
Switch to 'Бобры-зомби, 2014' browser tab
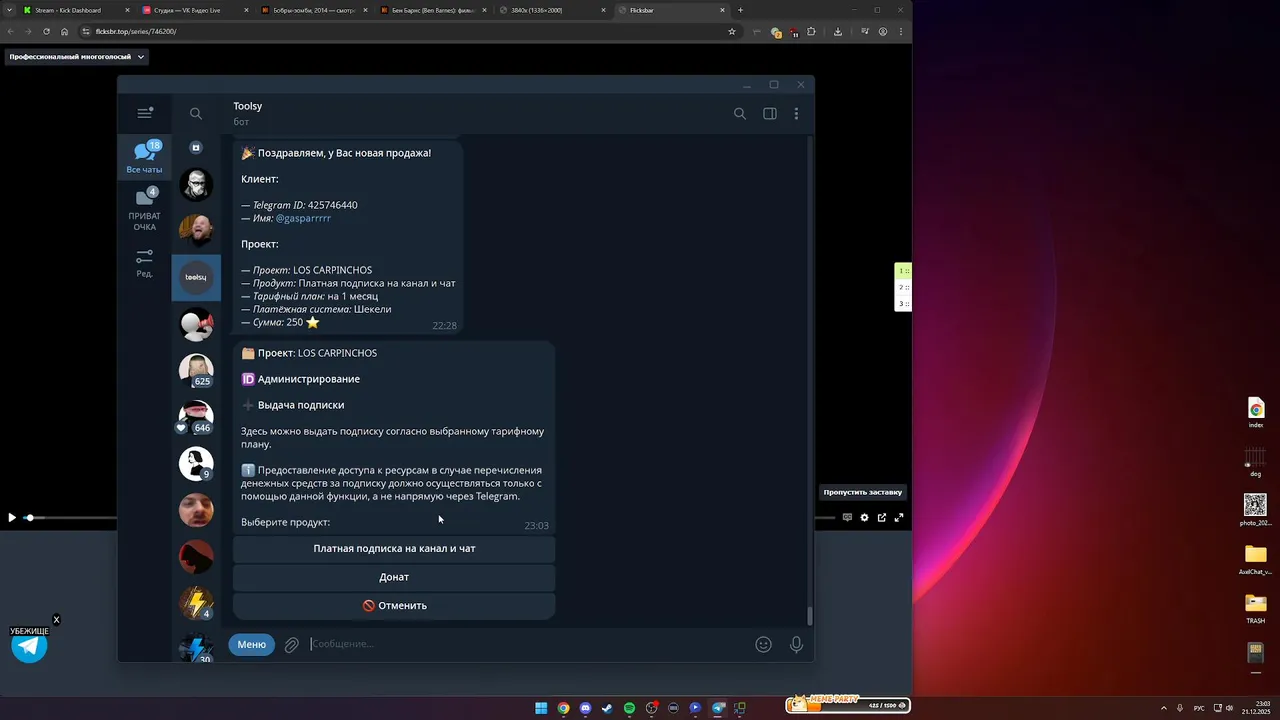(x=314, y=10)
